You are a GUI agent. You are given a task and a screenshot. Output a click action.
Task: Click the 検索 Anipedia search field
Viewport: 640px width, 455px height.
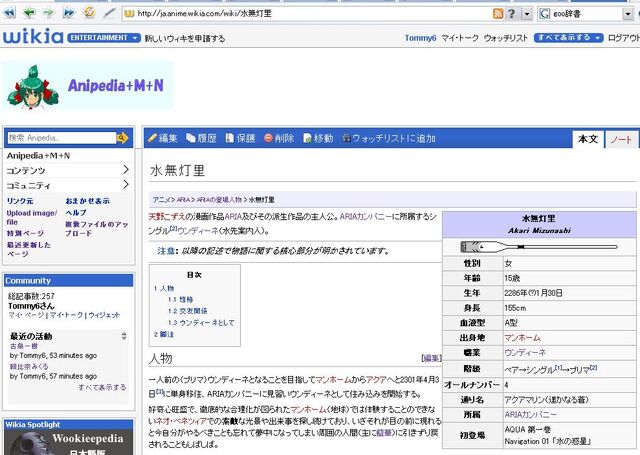tap(62, 138)
